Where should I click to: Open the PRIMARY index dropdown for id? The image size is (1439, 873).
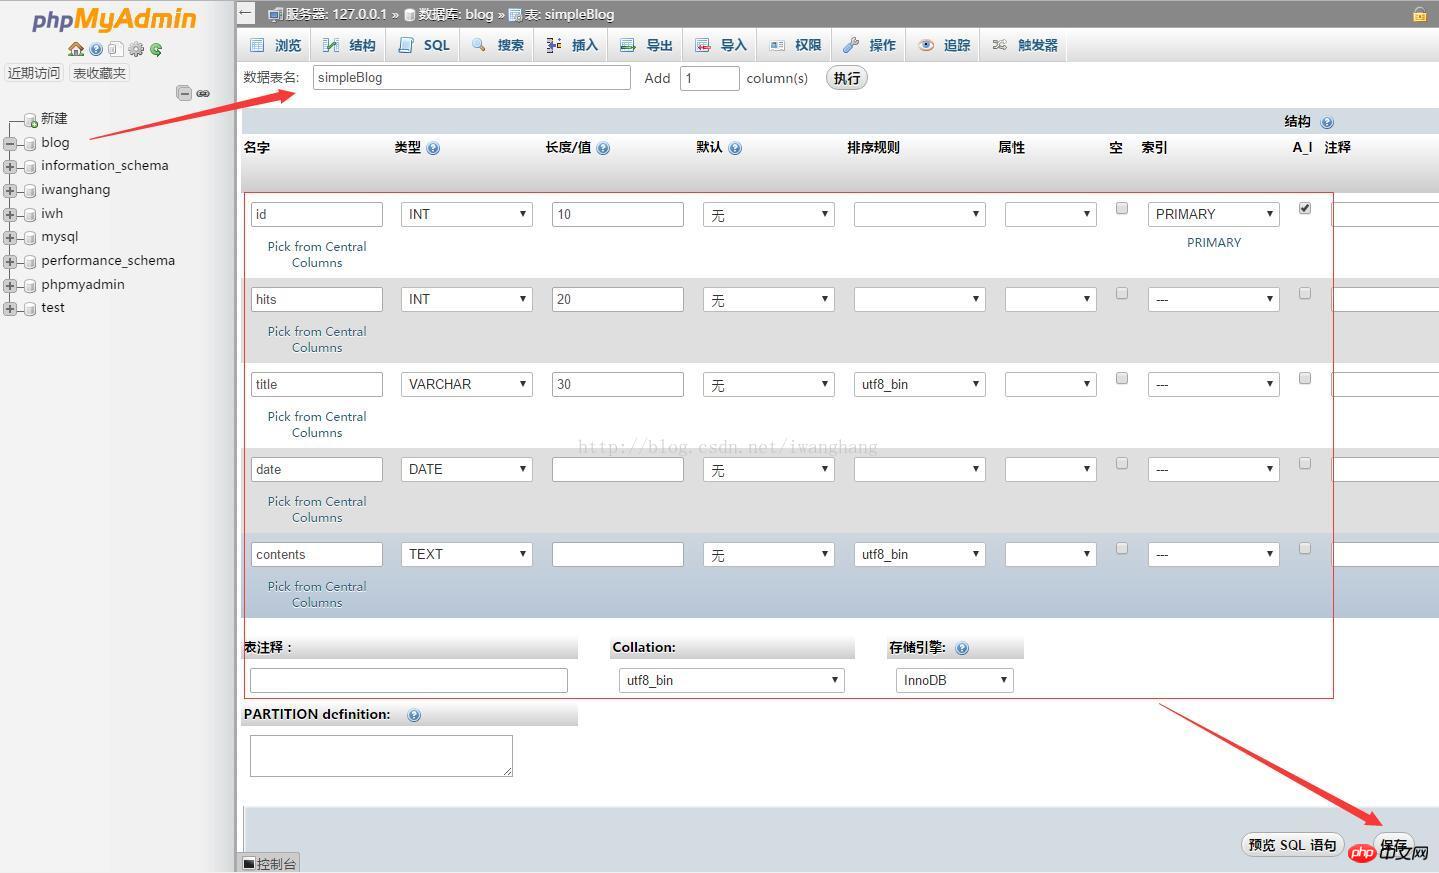1214,214
